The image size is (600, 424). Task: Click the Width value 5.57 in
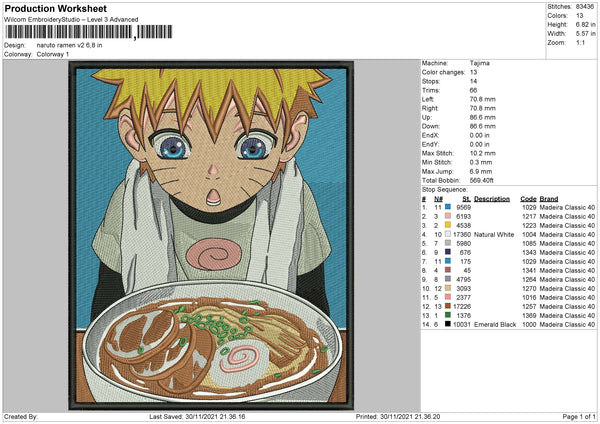click(585, 34)
